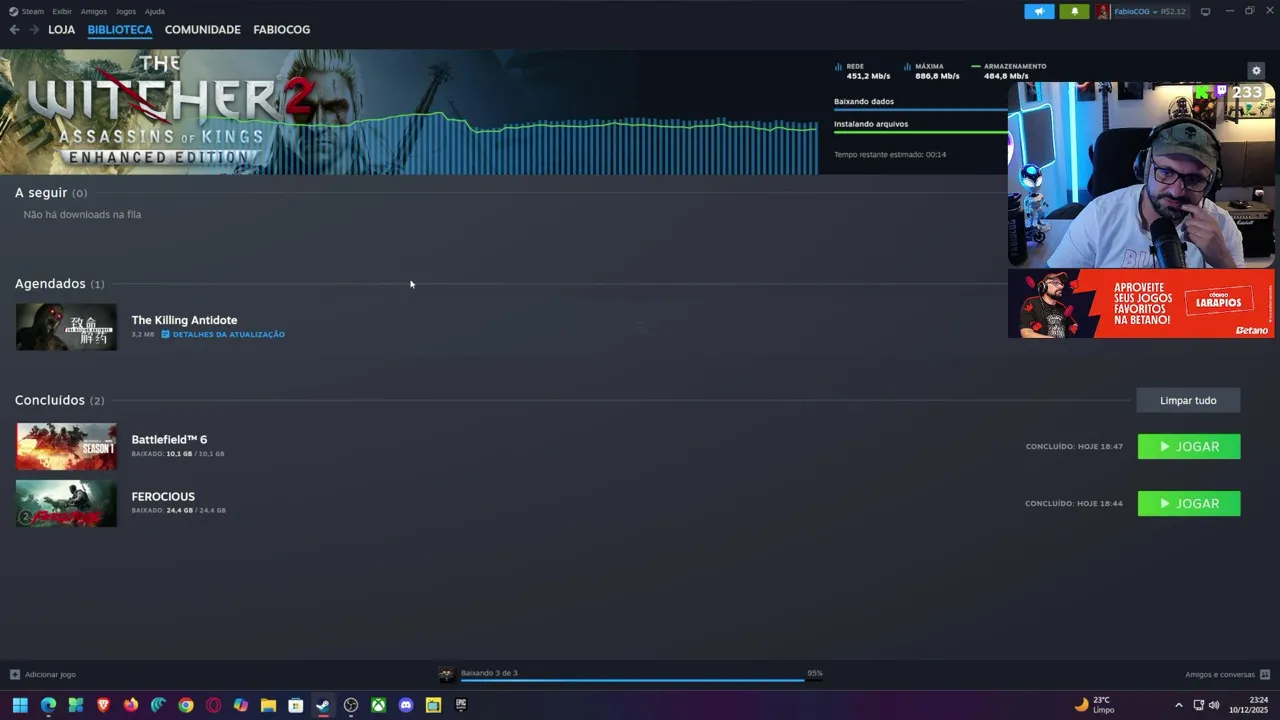Play Battlefield 6 with JOGAR button
The width and height of the screenshot is (1280, 720).
pyautogui.click(x=1189, y=447)
